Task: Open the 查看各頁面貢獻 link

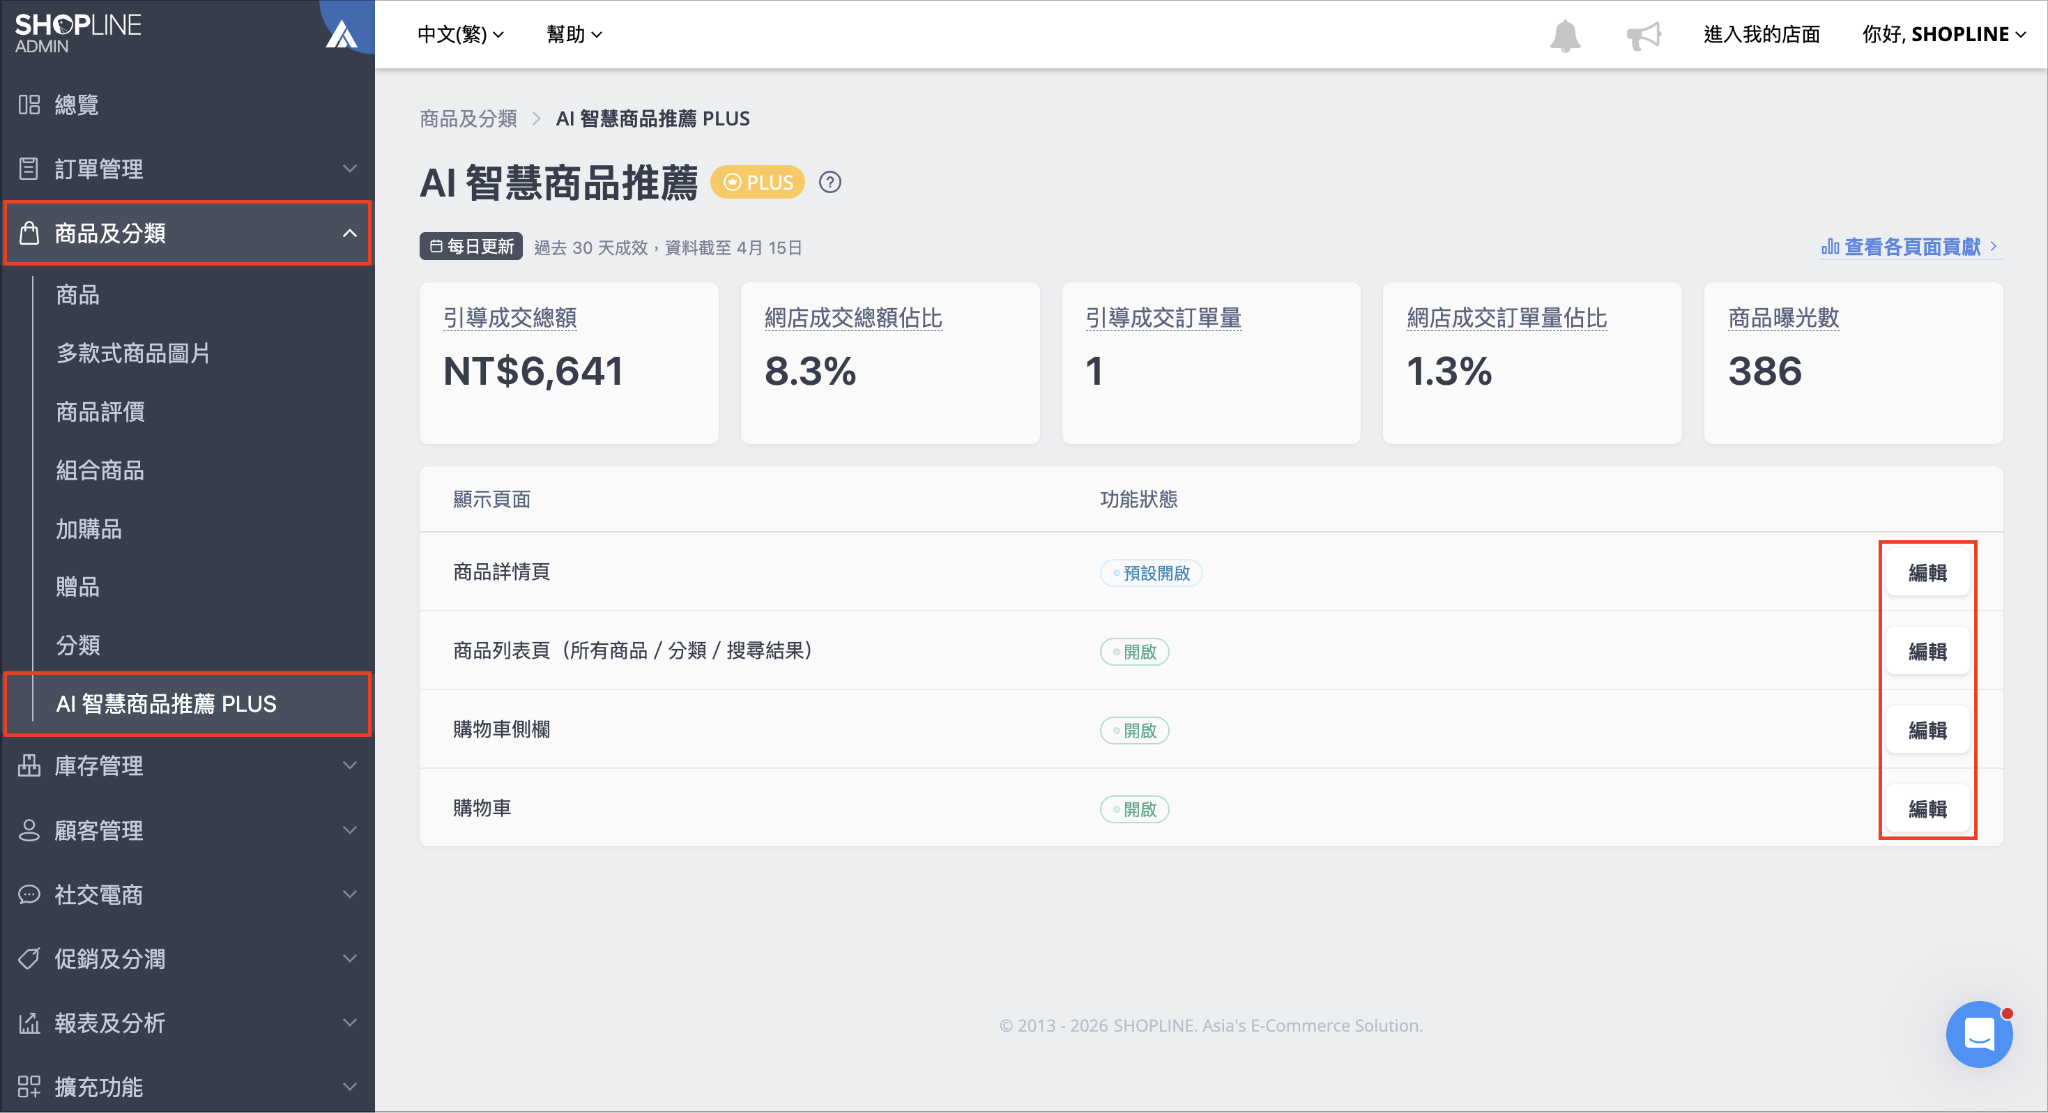Action: coord(1911,246)
